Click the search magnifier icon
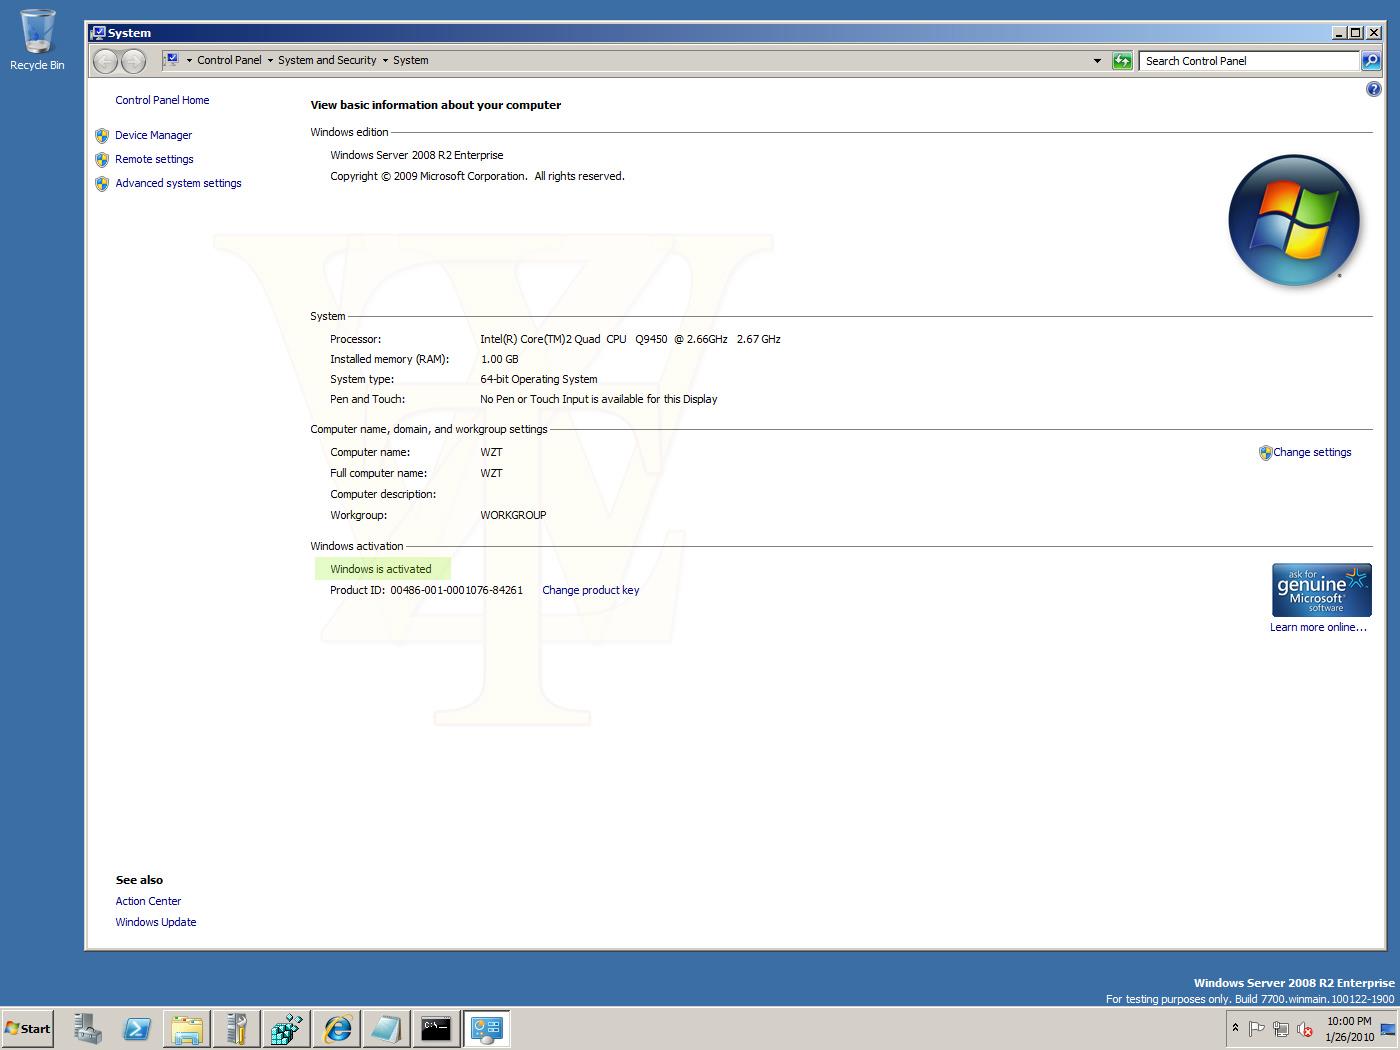This screenshot has width=1400, height=1050. [x=1371, y=61]
